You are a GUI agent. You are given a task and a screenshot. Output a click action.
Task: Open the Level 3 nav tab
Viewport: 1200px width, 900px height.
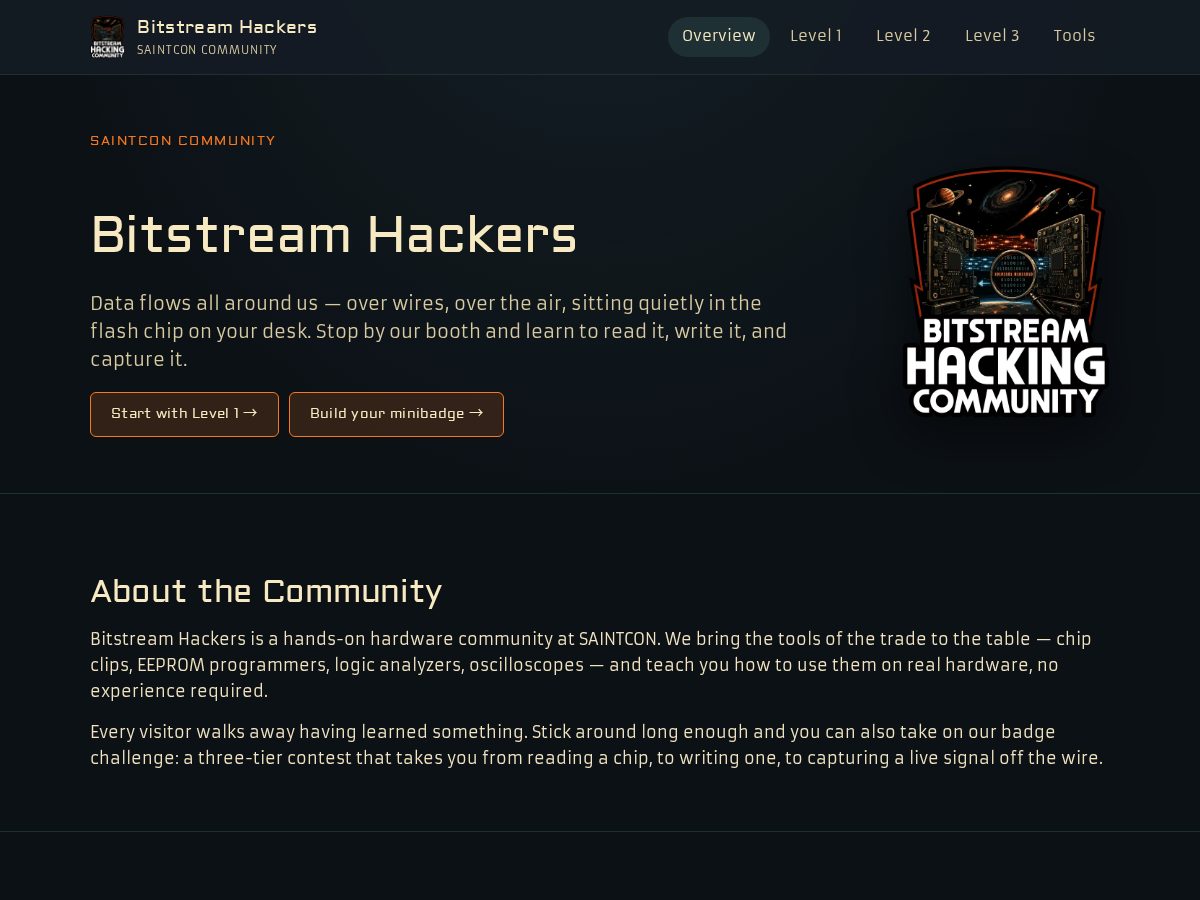[992, 37]
